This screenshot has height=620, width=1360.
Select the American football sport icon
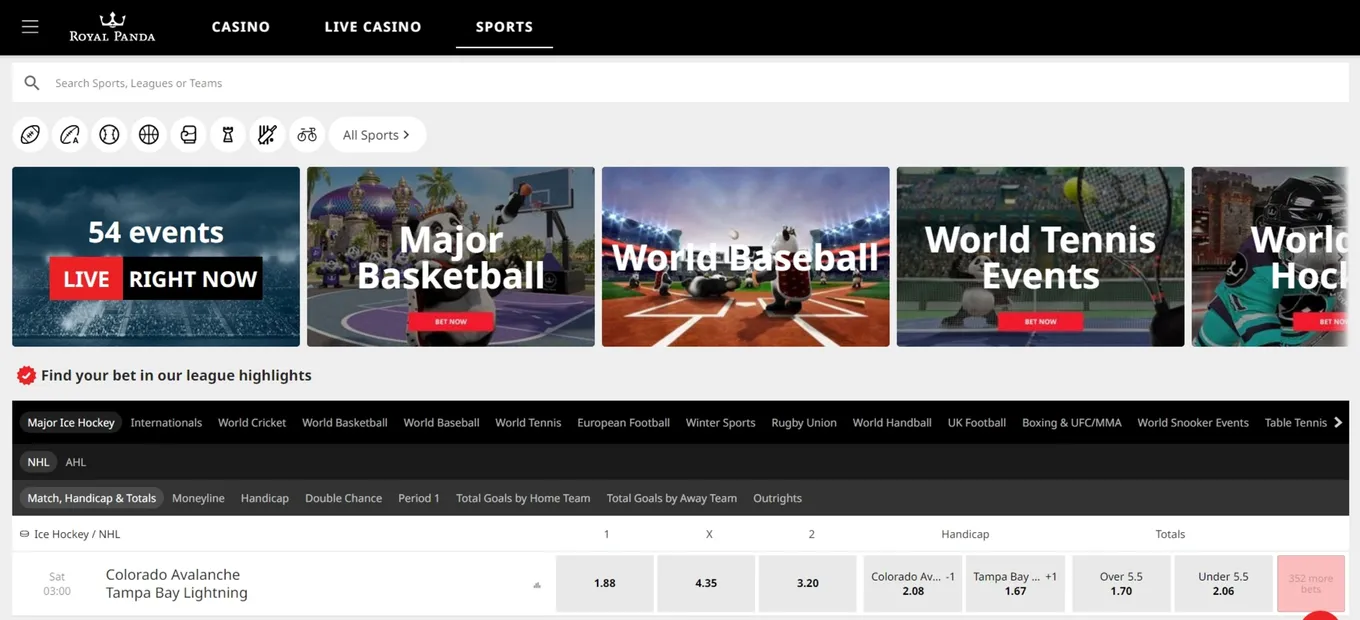pos(30,134)
